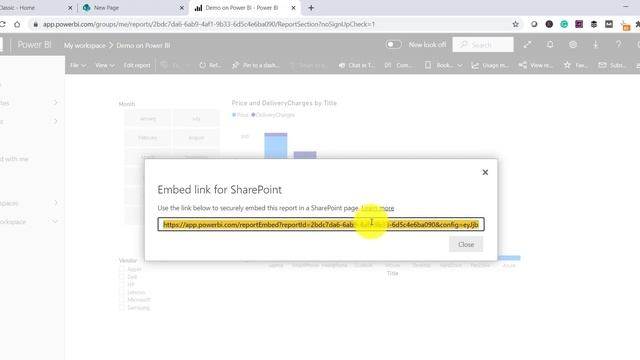This screenshot has height=360, width=640.
Task: Click the Subscribe envelope toolbar item
Action: tap(611, 65)
